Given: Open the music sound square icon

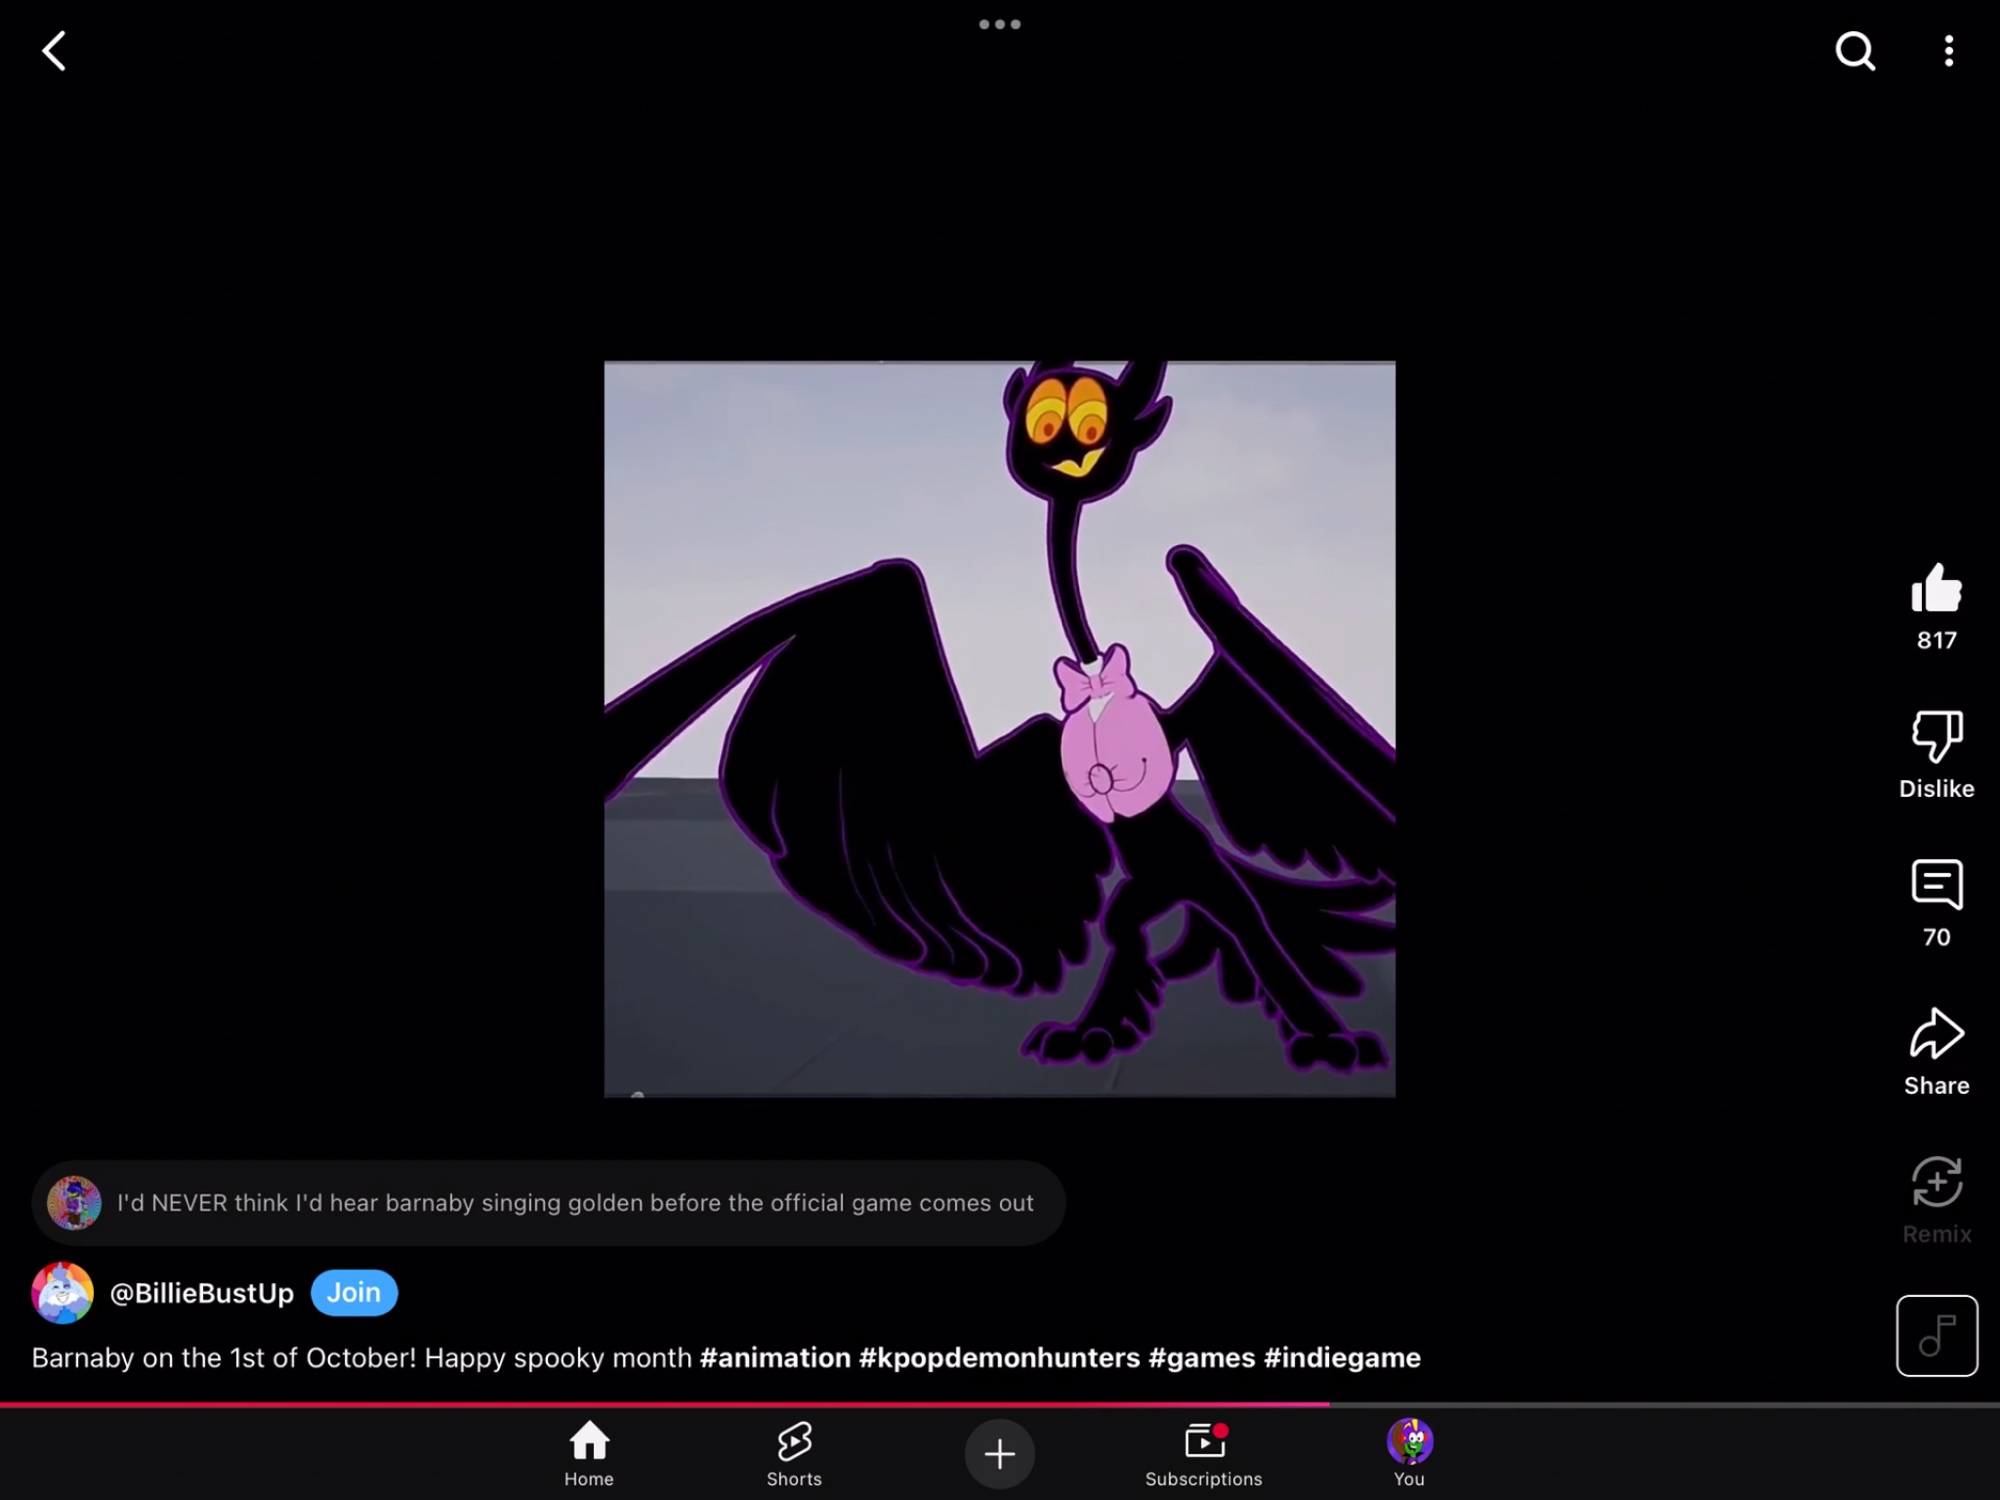Looking at the screenshot, I should click(x=1936, y=1335).
